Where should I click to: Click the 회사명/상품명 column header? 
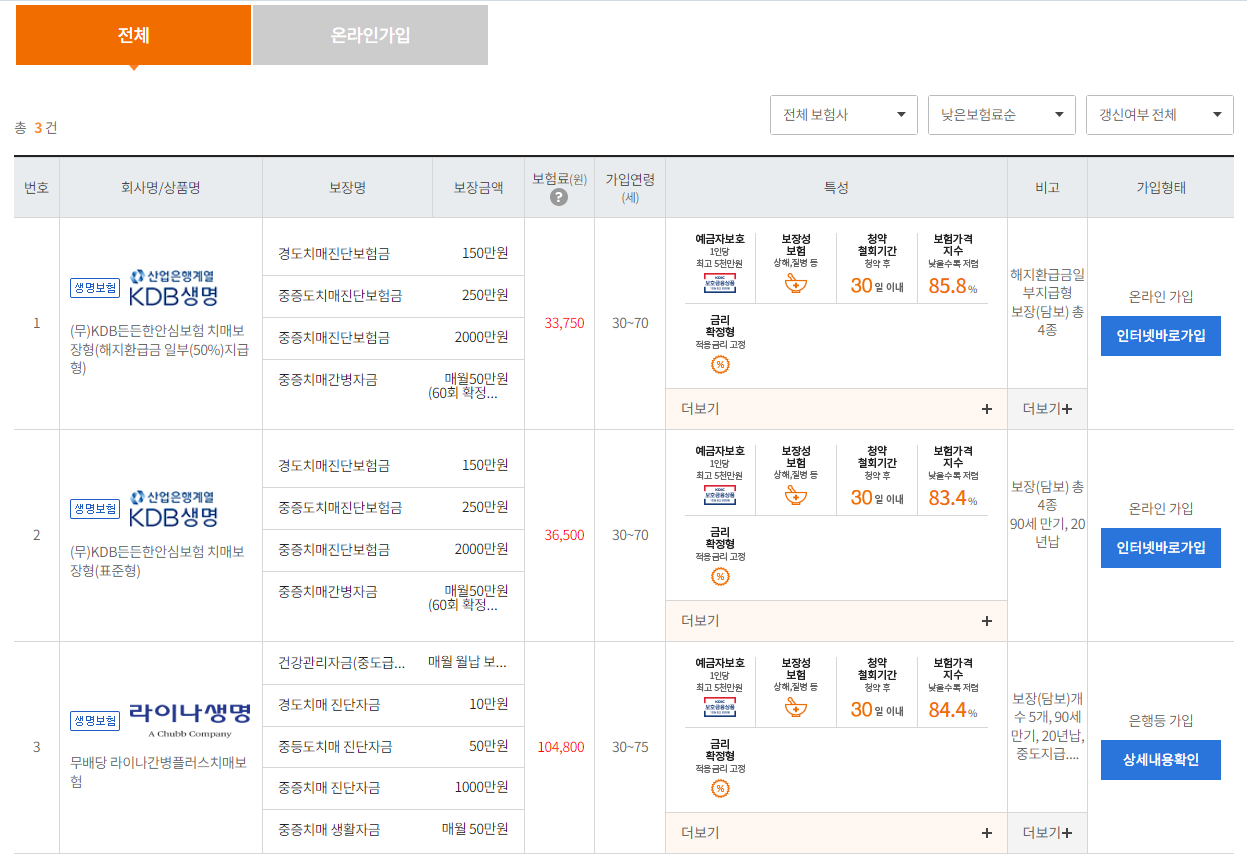(161, 187)
